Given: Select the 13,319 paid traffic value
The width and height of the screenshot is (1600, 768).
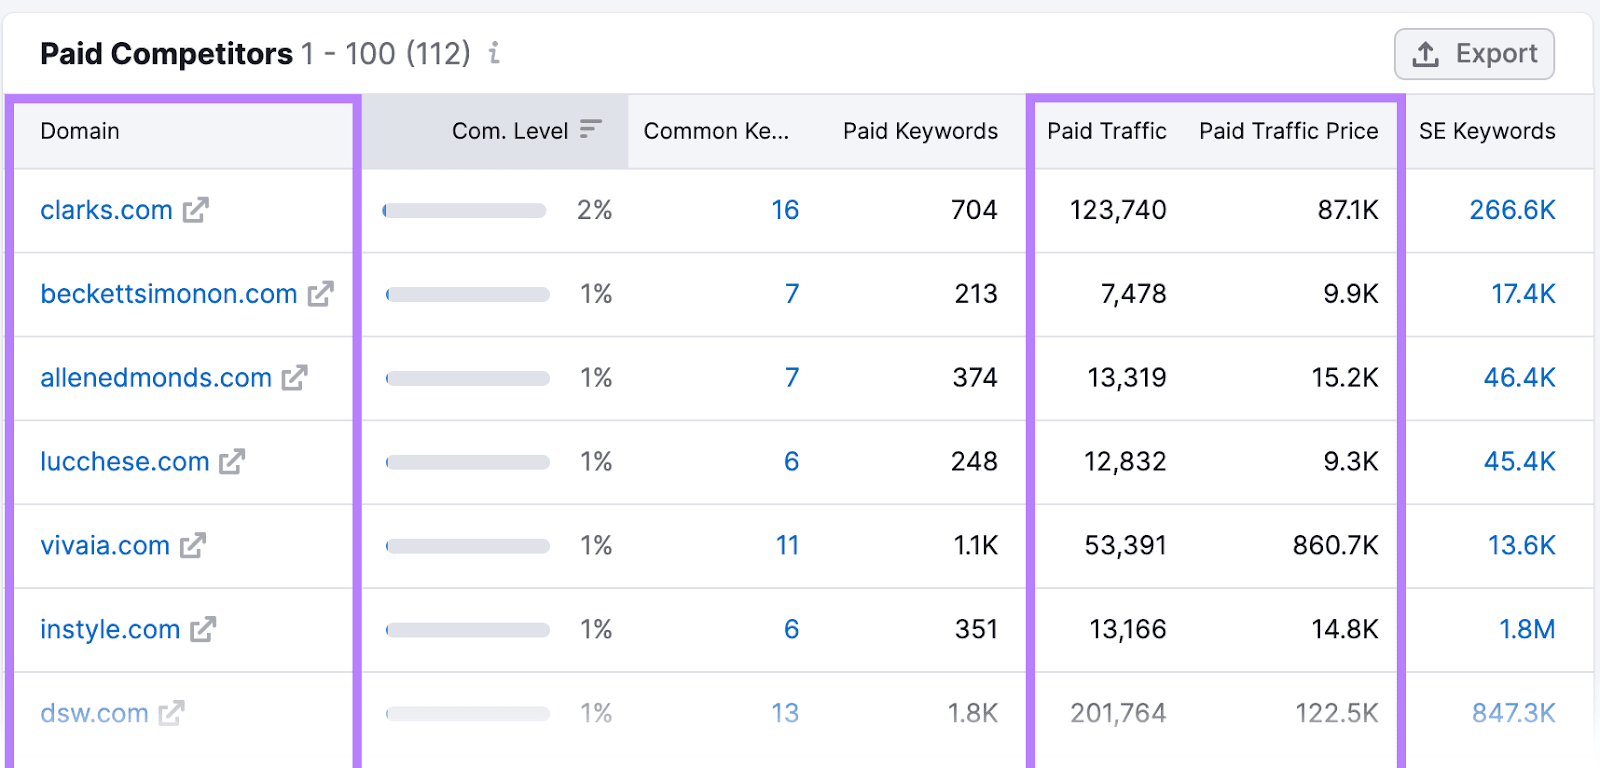Looking at the screenshot, I should click(x=1127, y=378).
